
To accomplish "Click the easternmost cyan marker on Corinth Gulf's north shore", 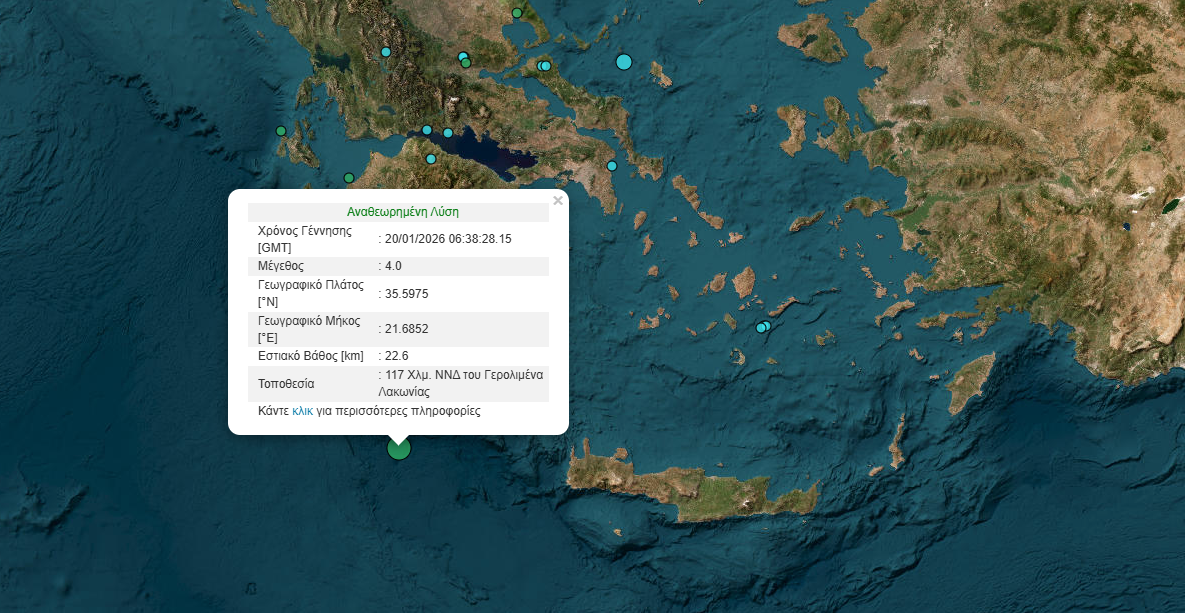I will point(448,133).
